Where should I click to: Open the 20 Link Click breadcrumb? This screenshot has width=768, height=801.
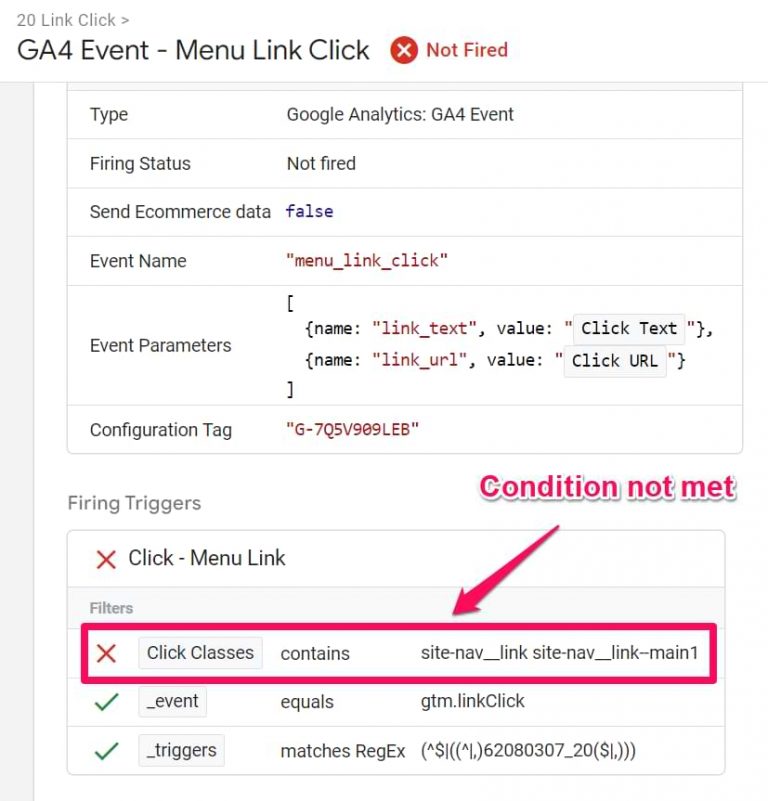tap(63, 19)
